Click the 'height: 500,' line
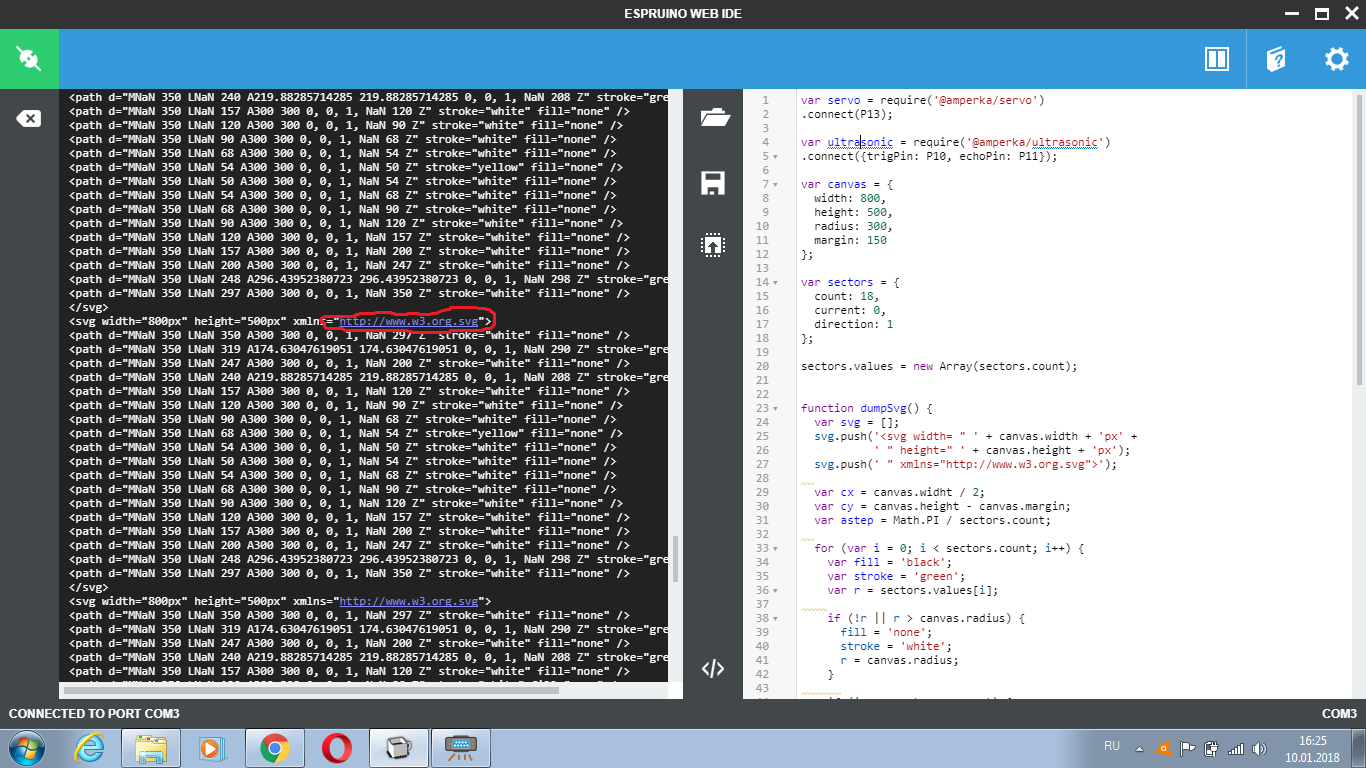Viewport: 1366px width, 768px height. pos(853,212)
